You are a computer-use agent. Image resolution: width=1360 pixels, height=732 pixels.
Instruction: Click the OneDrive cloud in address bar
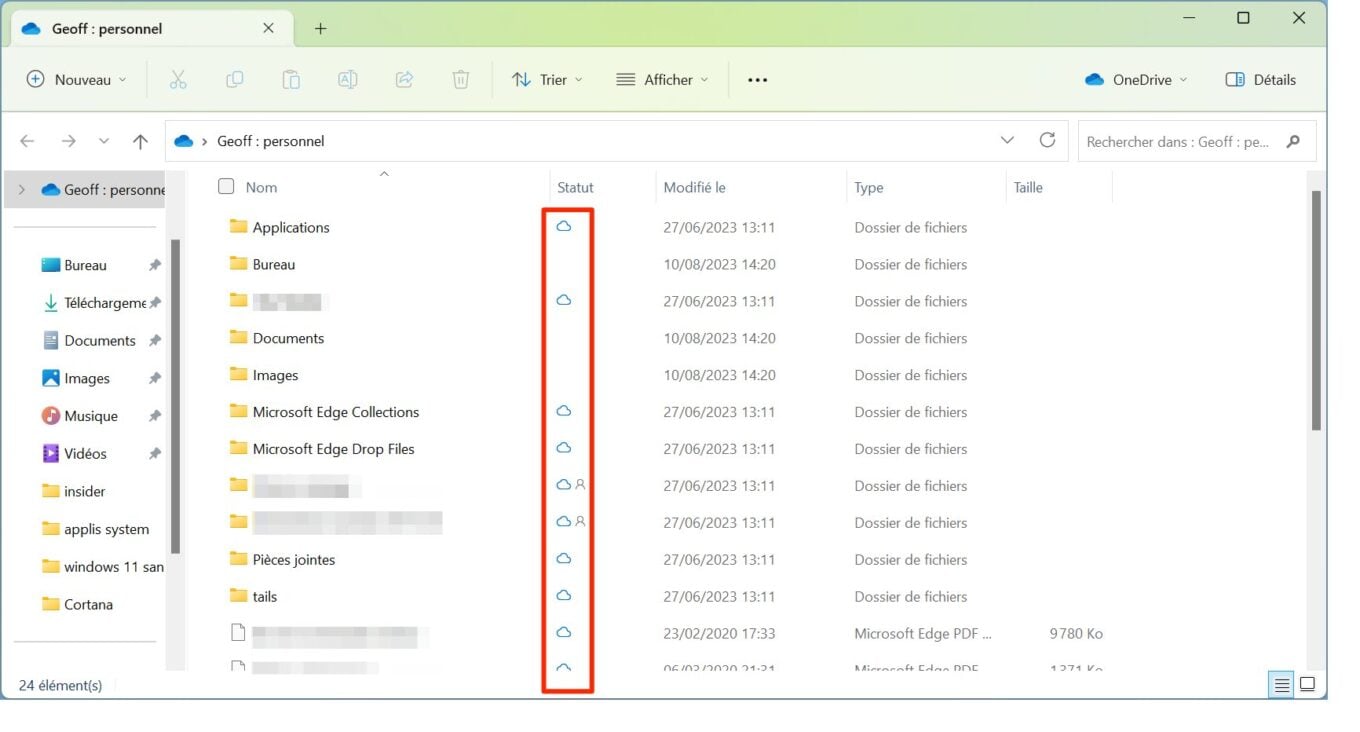[183, 141]
